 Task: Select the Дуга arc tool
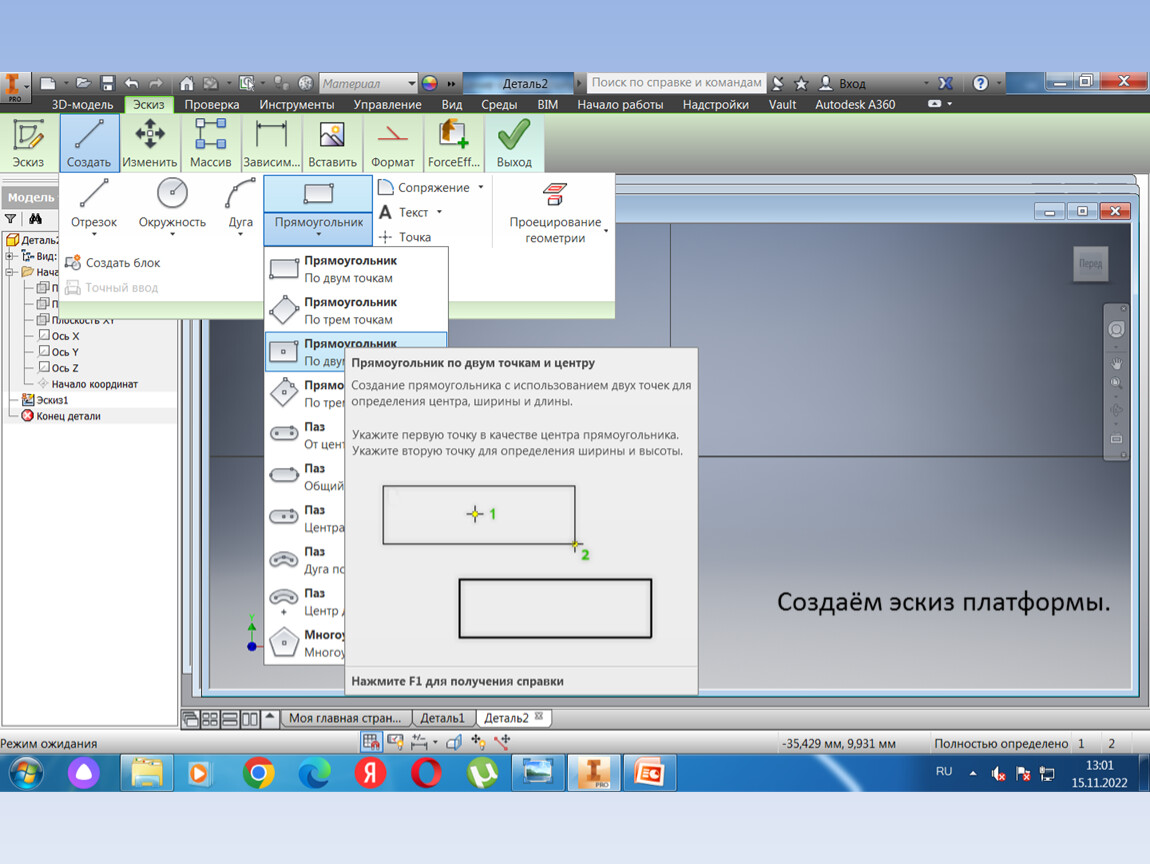241,204
